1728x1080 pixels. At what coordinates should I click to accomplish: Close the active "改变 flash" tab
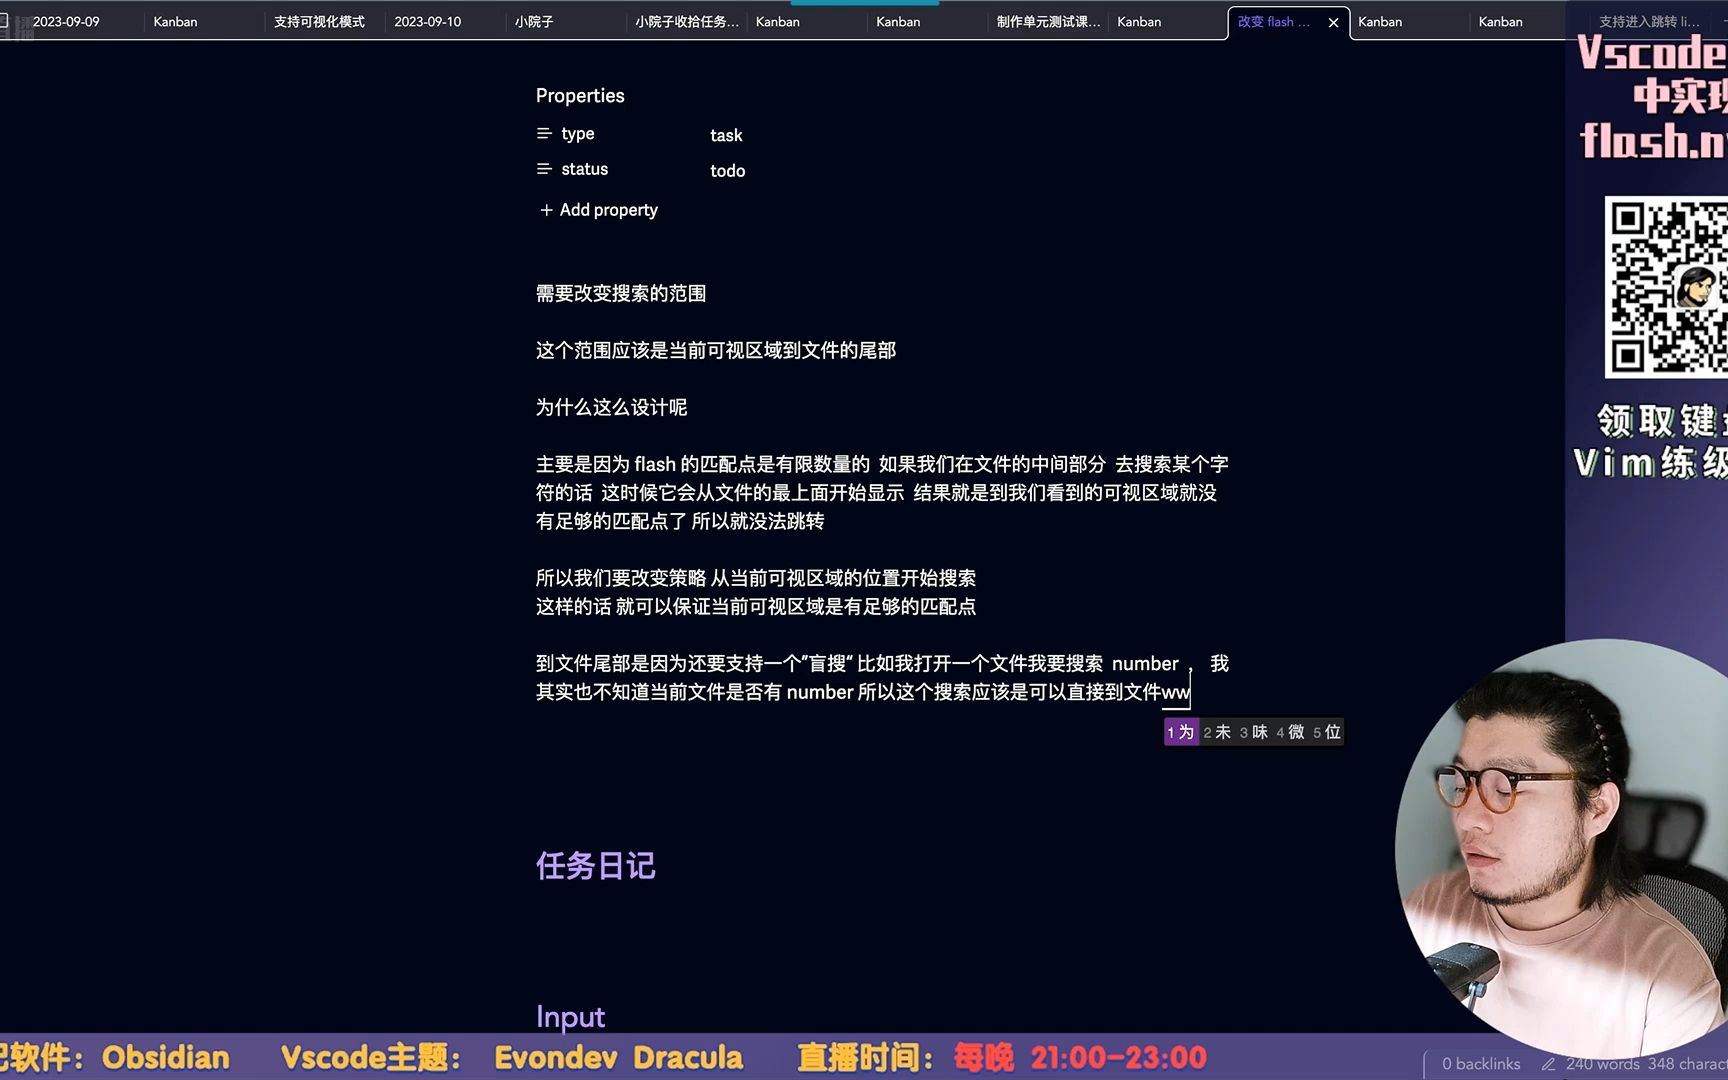coord(1333,21)
